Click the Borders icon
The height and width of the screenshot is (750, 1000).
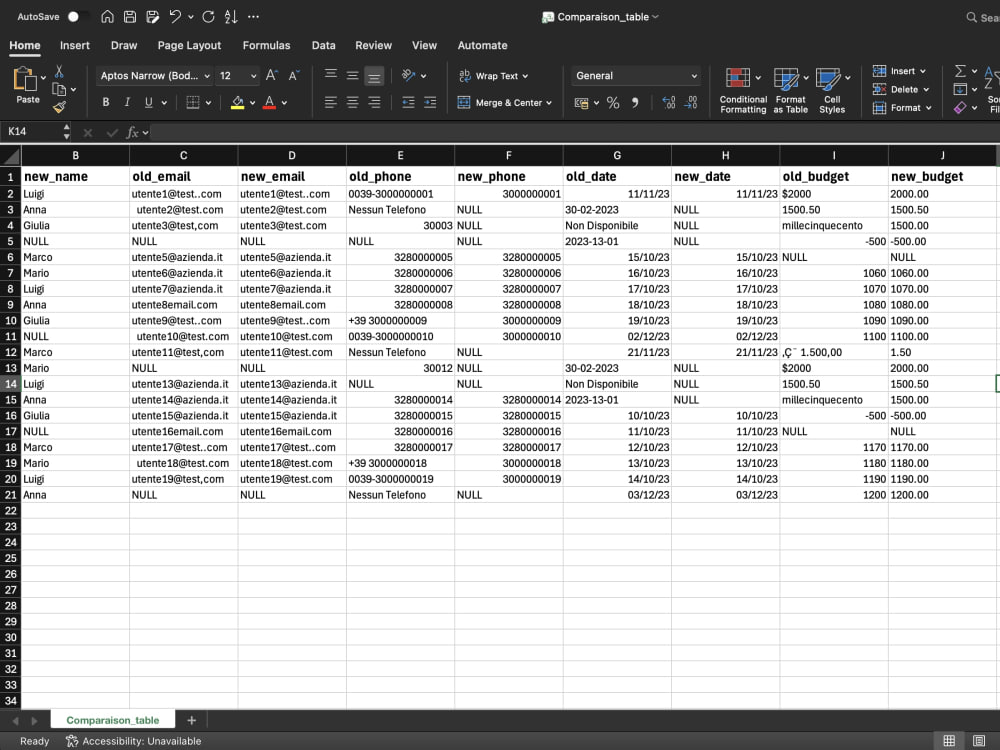[193, 102]
